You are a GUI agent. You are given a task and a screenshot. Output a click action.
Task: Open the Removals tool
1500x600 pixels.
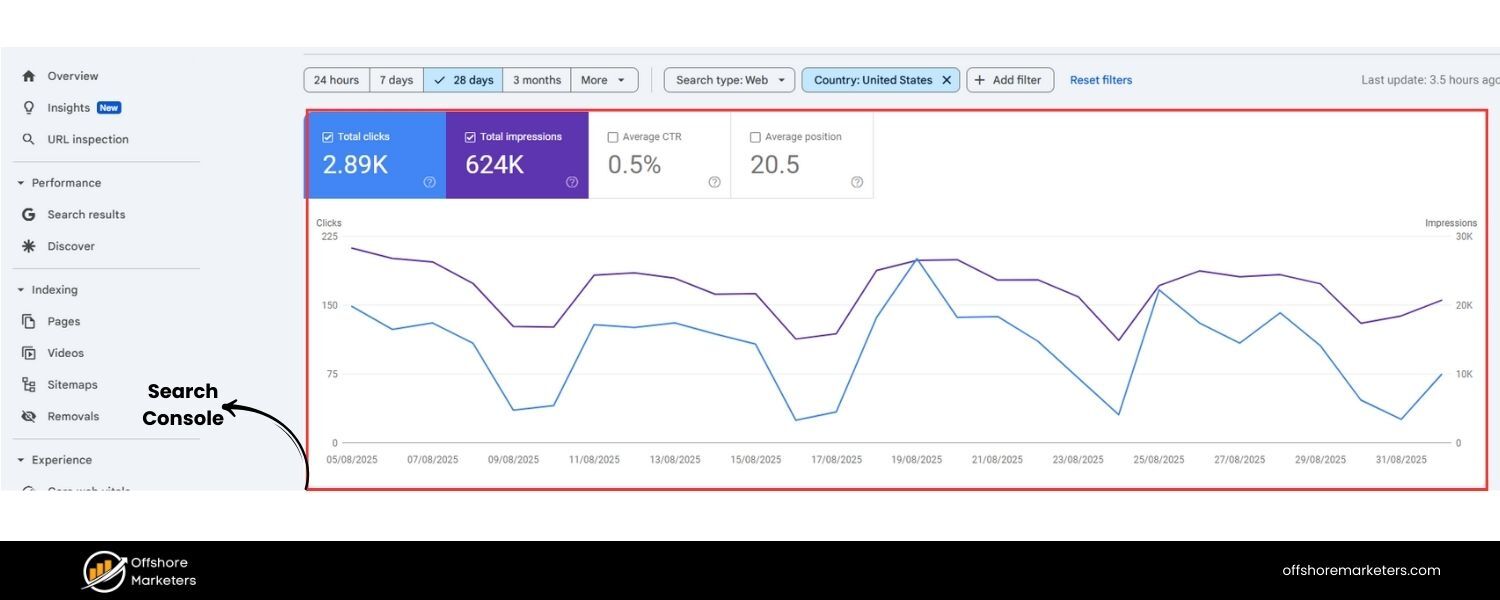click(73, 416)
